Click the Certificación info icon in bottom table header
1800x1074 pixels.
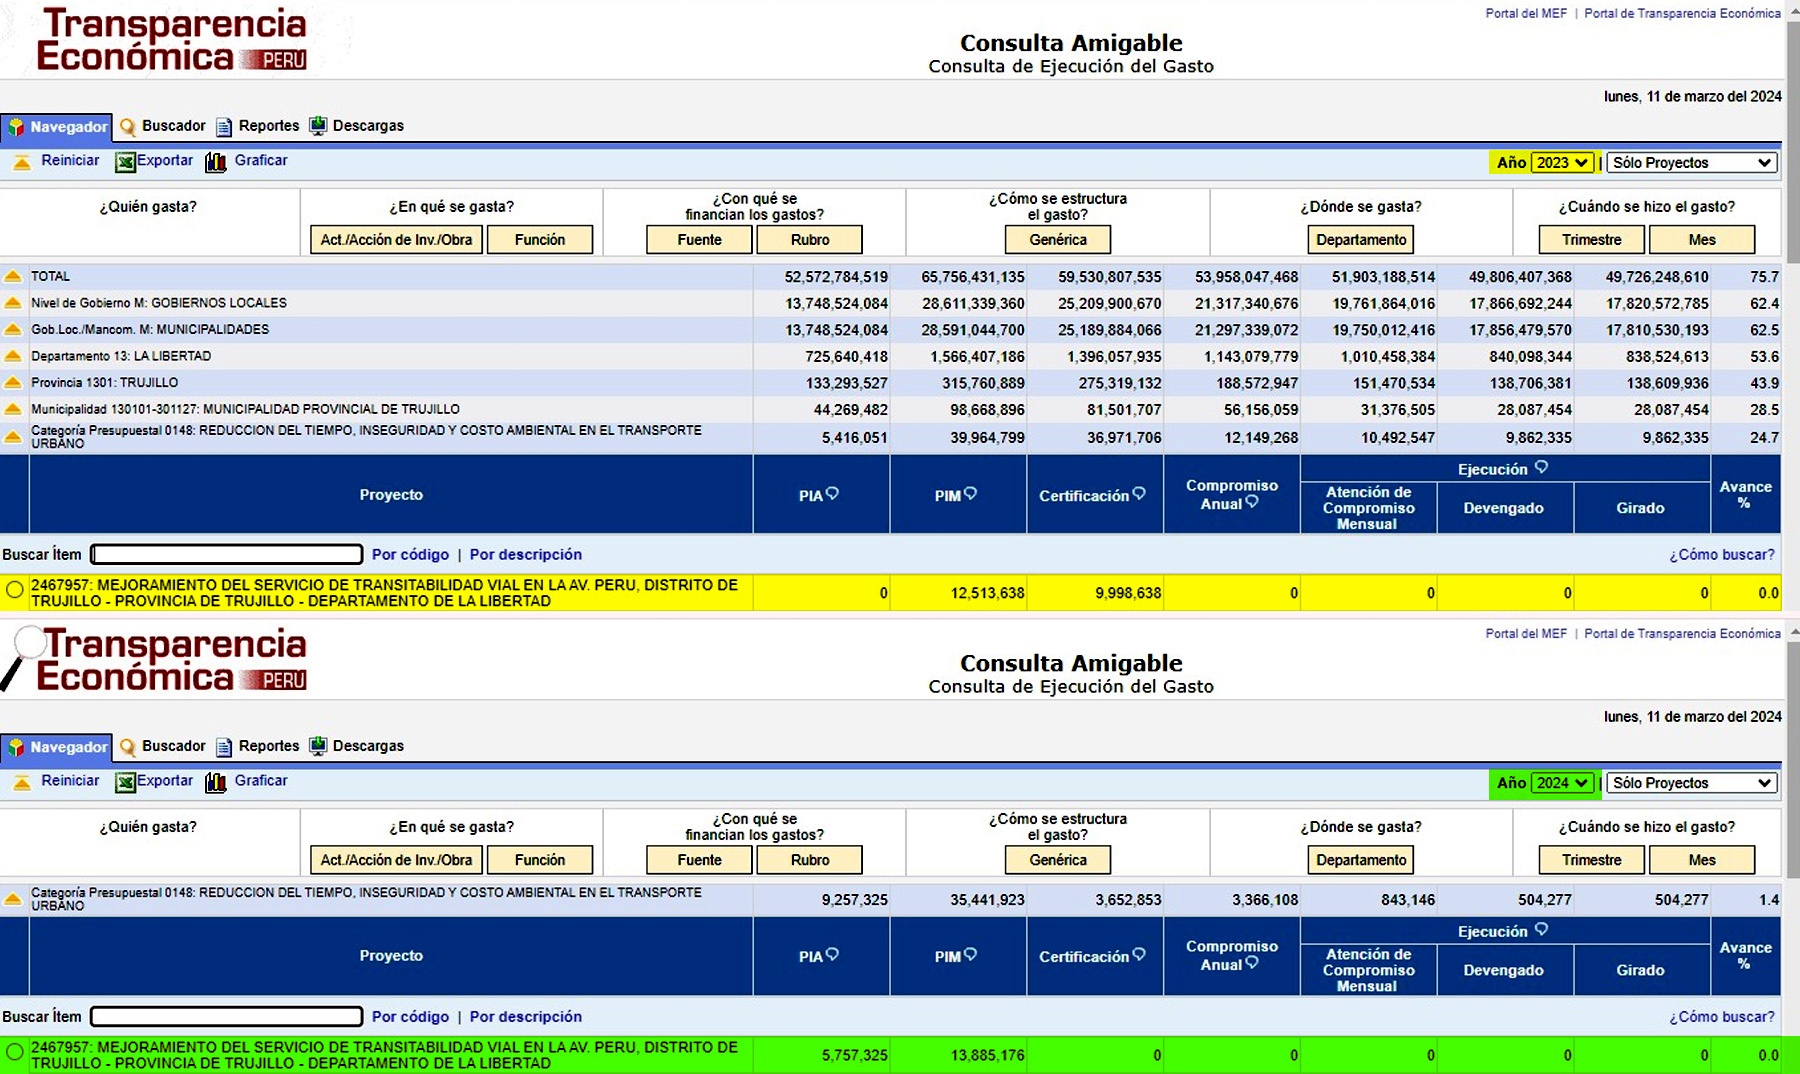coord(1139,954)
